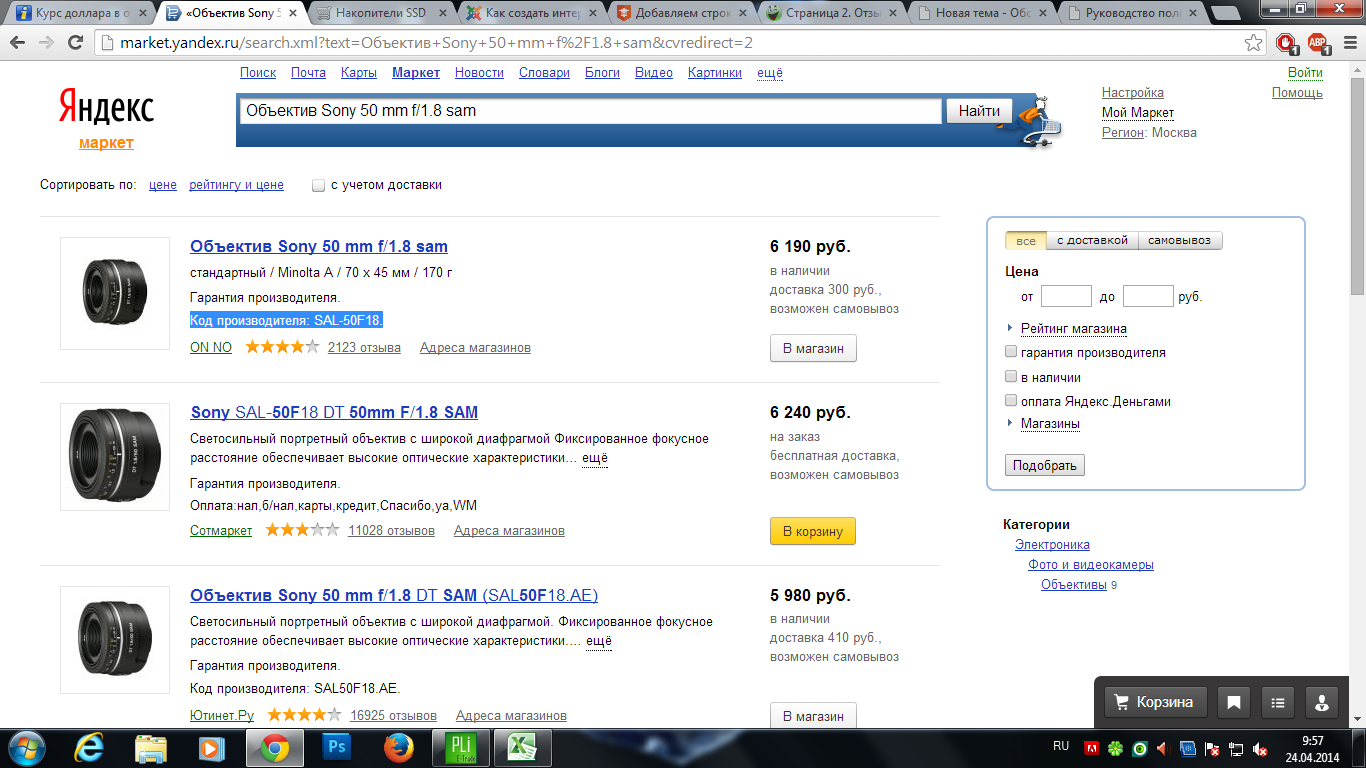Open Windows Media Player from taskbar
The image size is (1366, 768).
211,748
